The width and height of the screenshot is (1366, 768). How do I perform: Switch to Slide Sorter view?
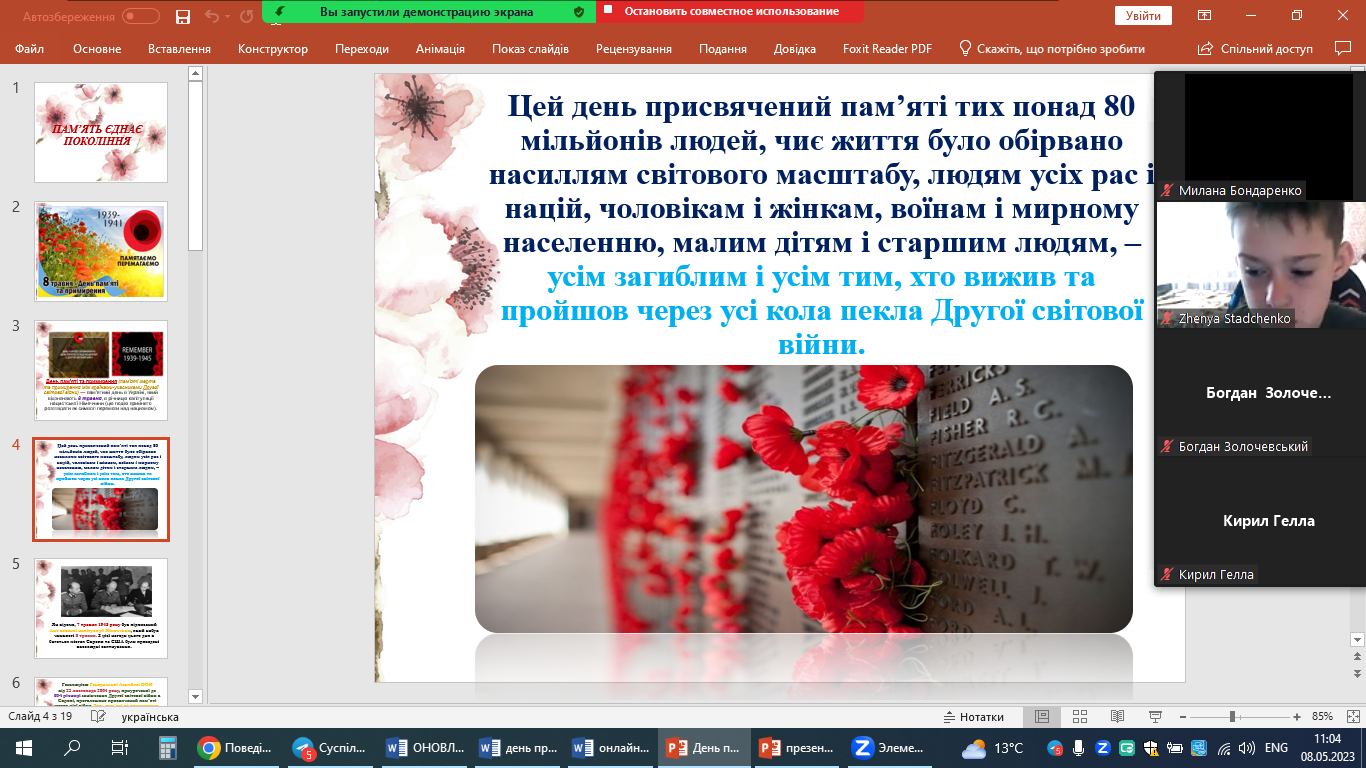coord(1079,717)
